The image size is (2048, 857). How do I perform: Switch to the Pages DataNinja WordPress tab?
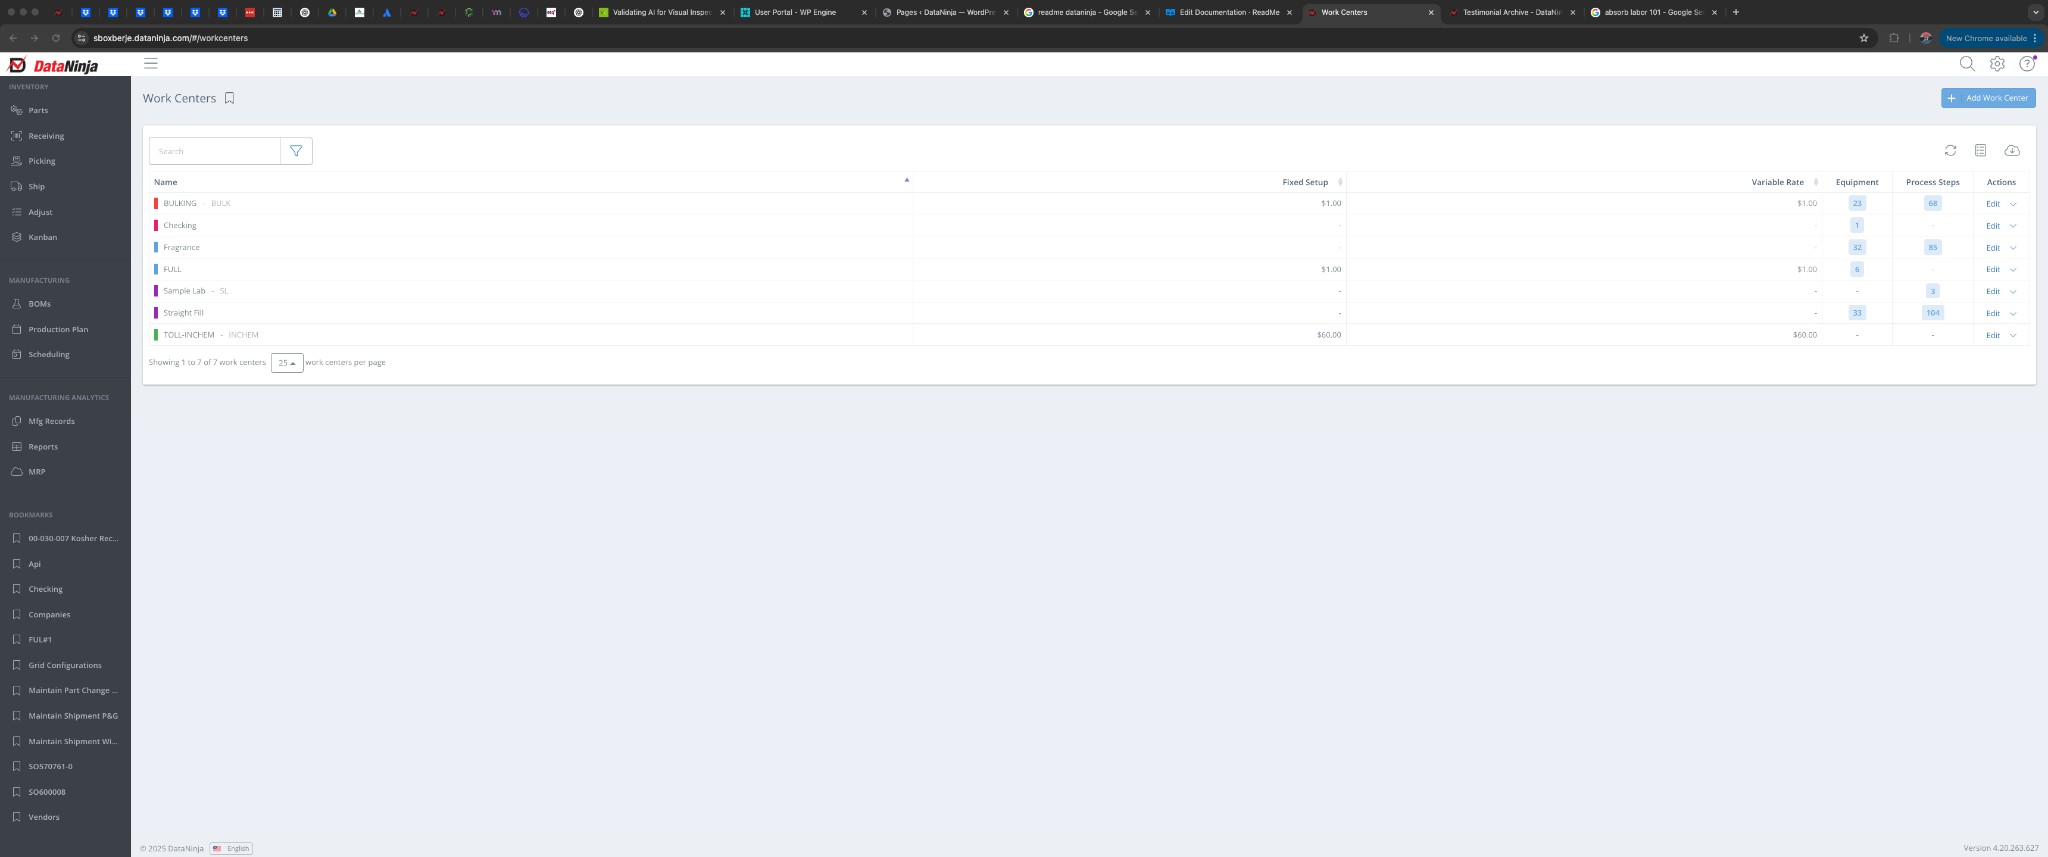[945, 12]
